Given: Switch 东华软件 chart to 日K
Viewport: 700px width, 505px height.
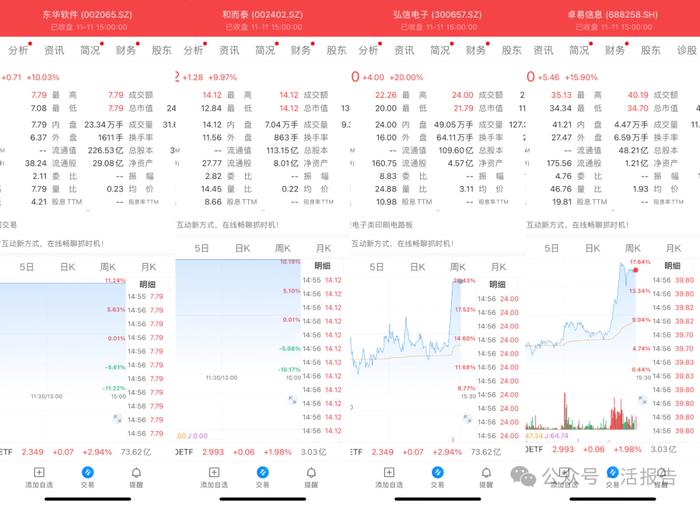Looking at the screenshot, I should coord(67,267).
